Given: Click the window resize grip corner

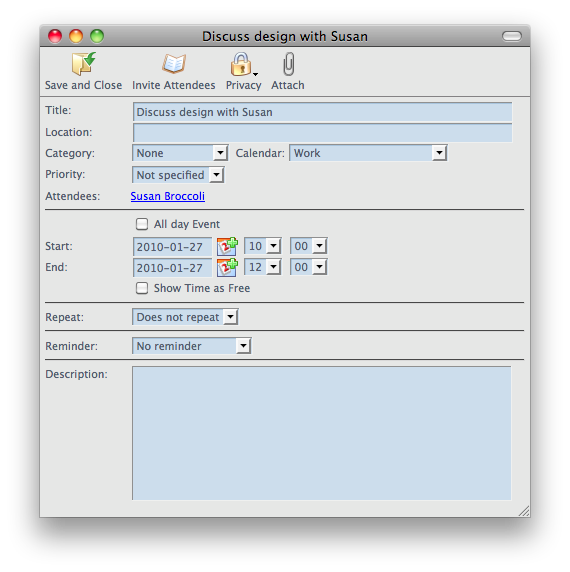Looking at the screenshot, I should (x=524, y=511).
